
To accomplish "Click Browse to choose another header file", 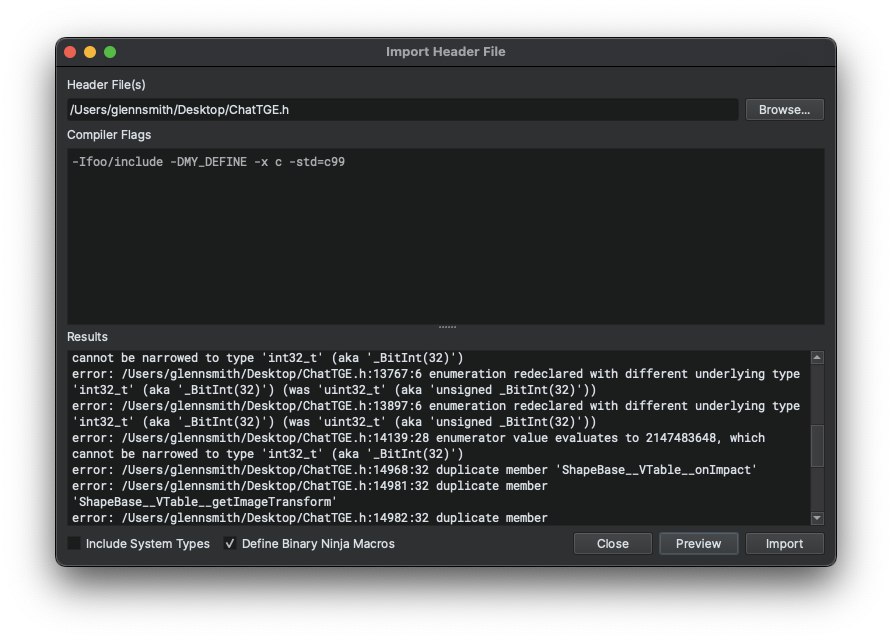I will (x=784, y=109).
